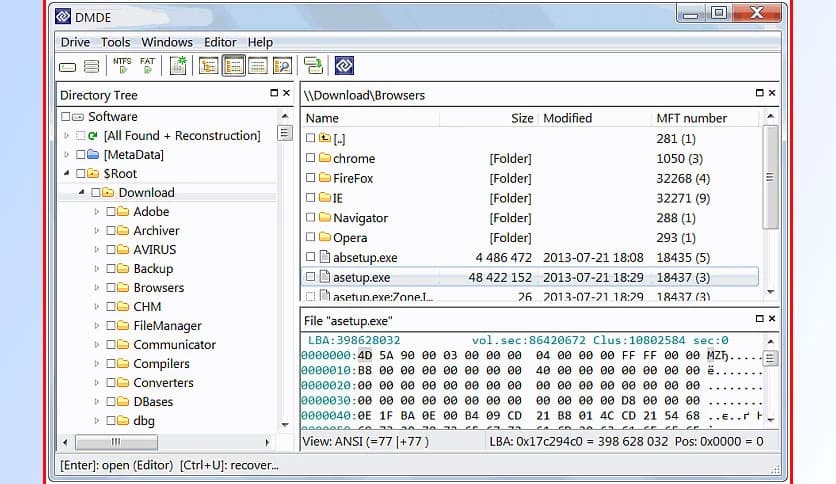The image size is (836, 484).
Task: Close the File asetup.exe hex panel
Action: click(771, 319)
